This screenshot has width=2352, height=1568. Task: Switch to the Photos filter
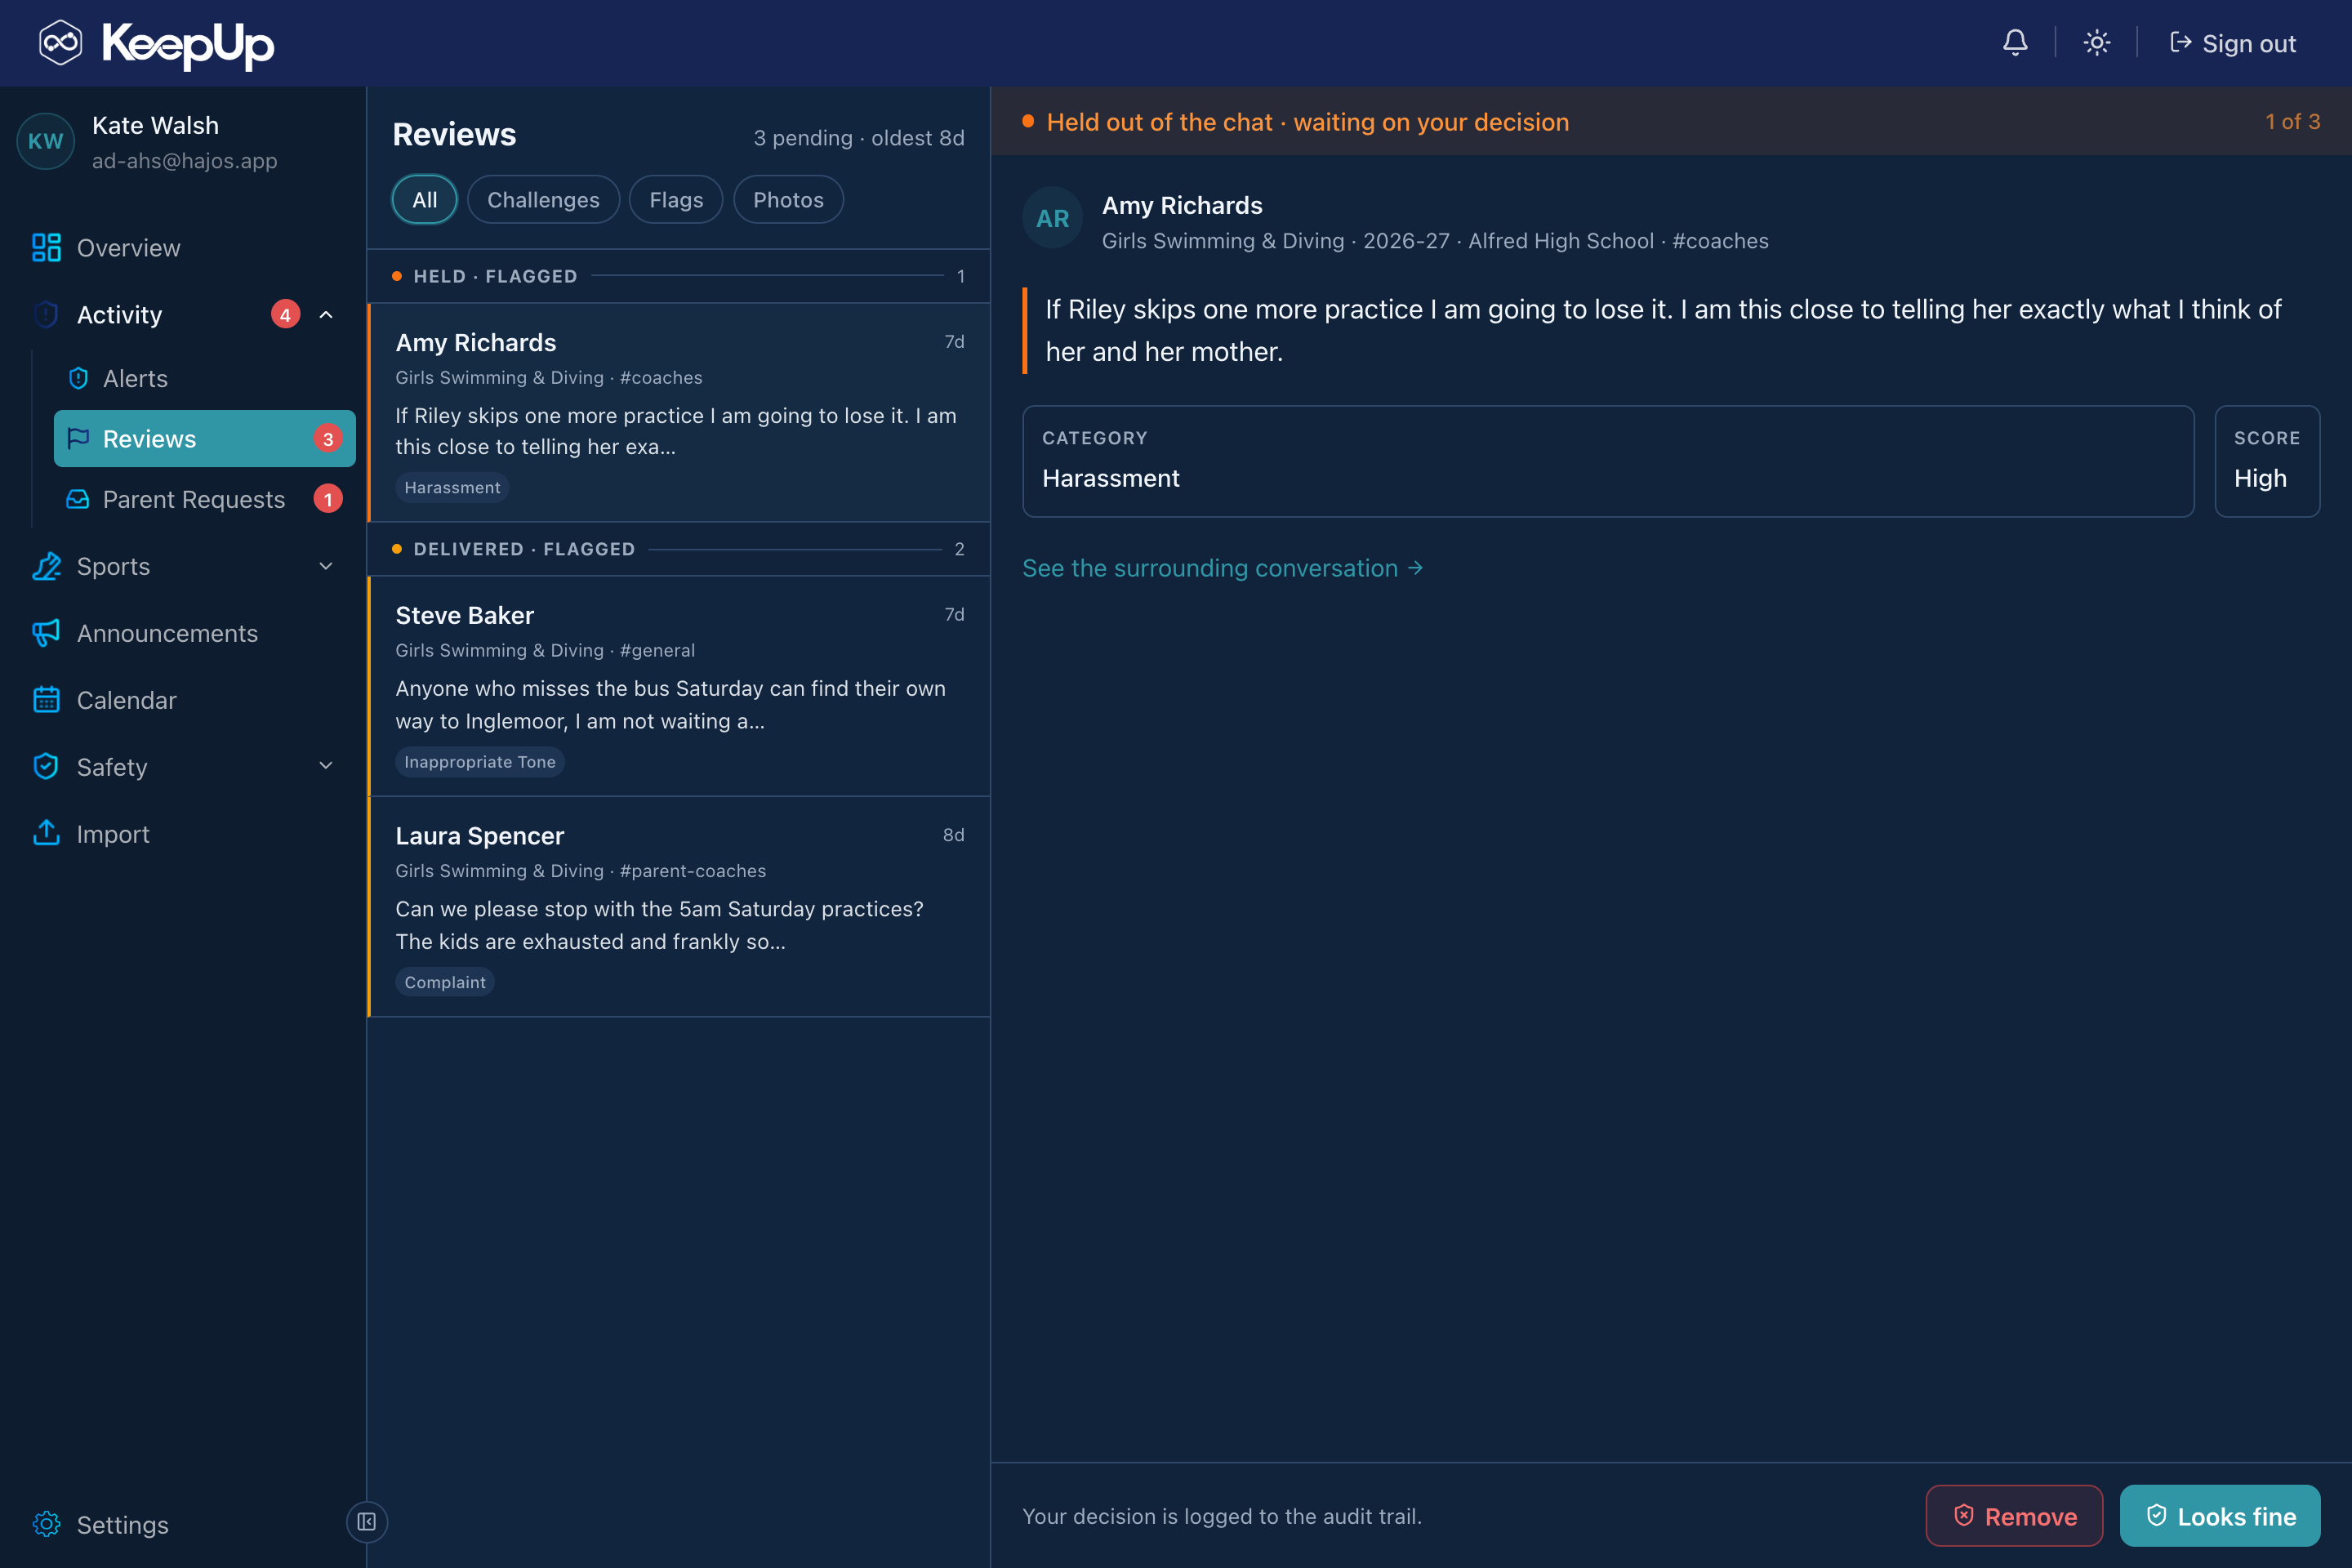[x=788, y=199]
